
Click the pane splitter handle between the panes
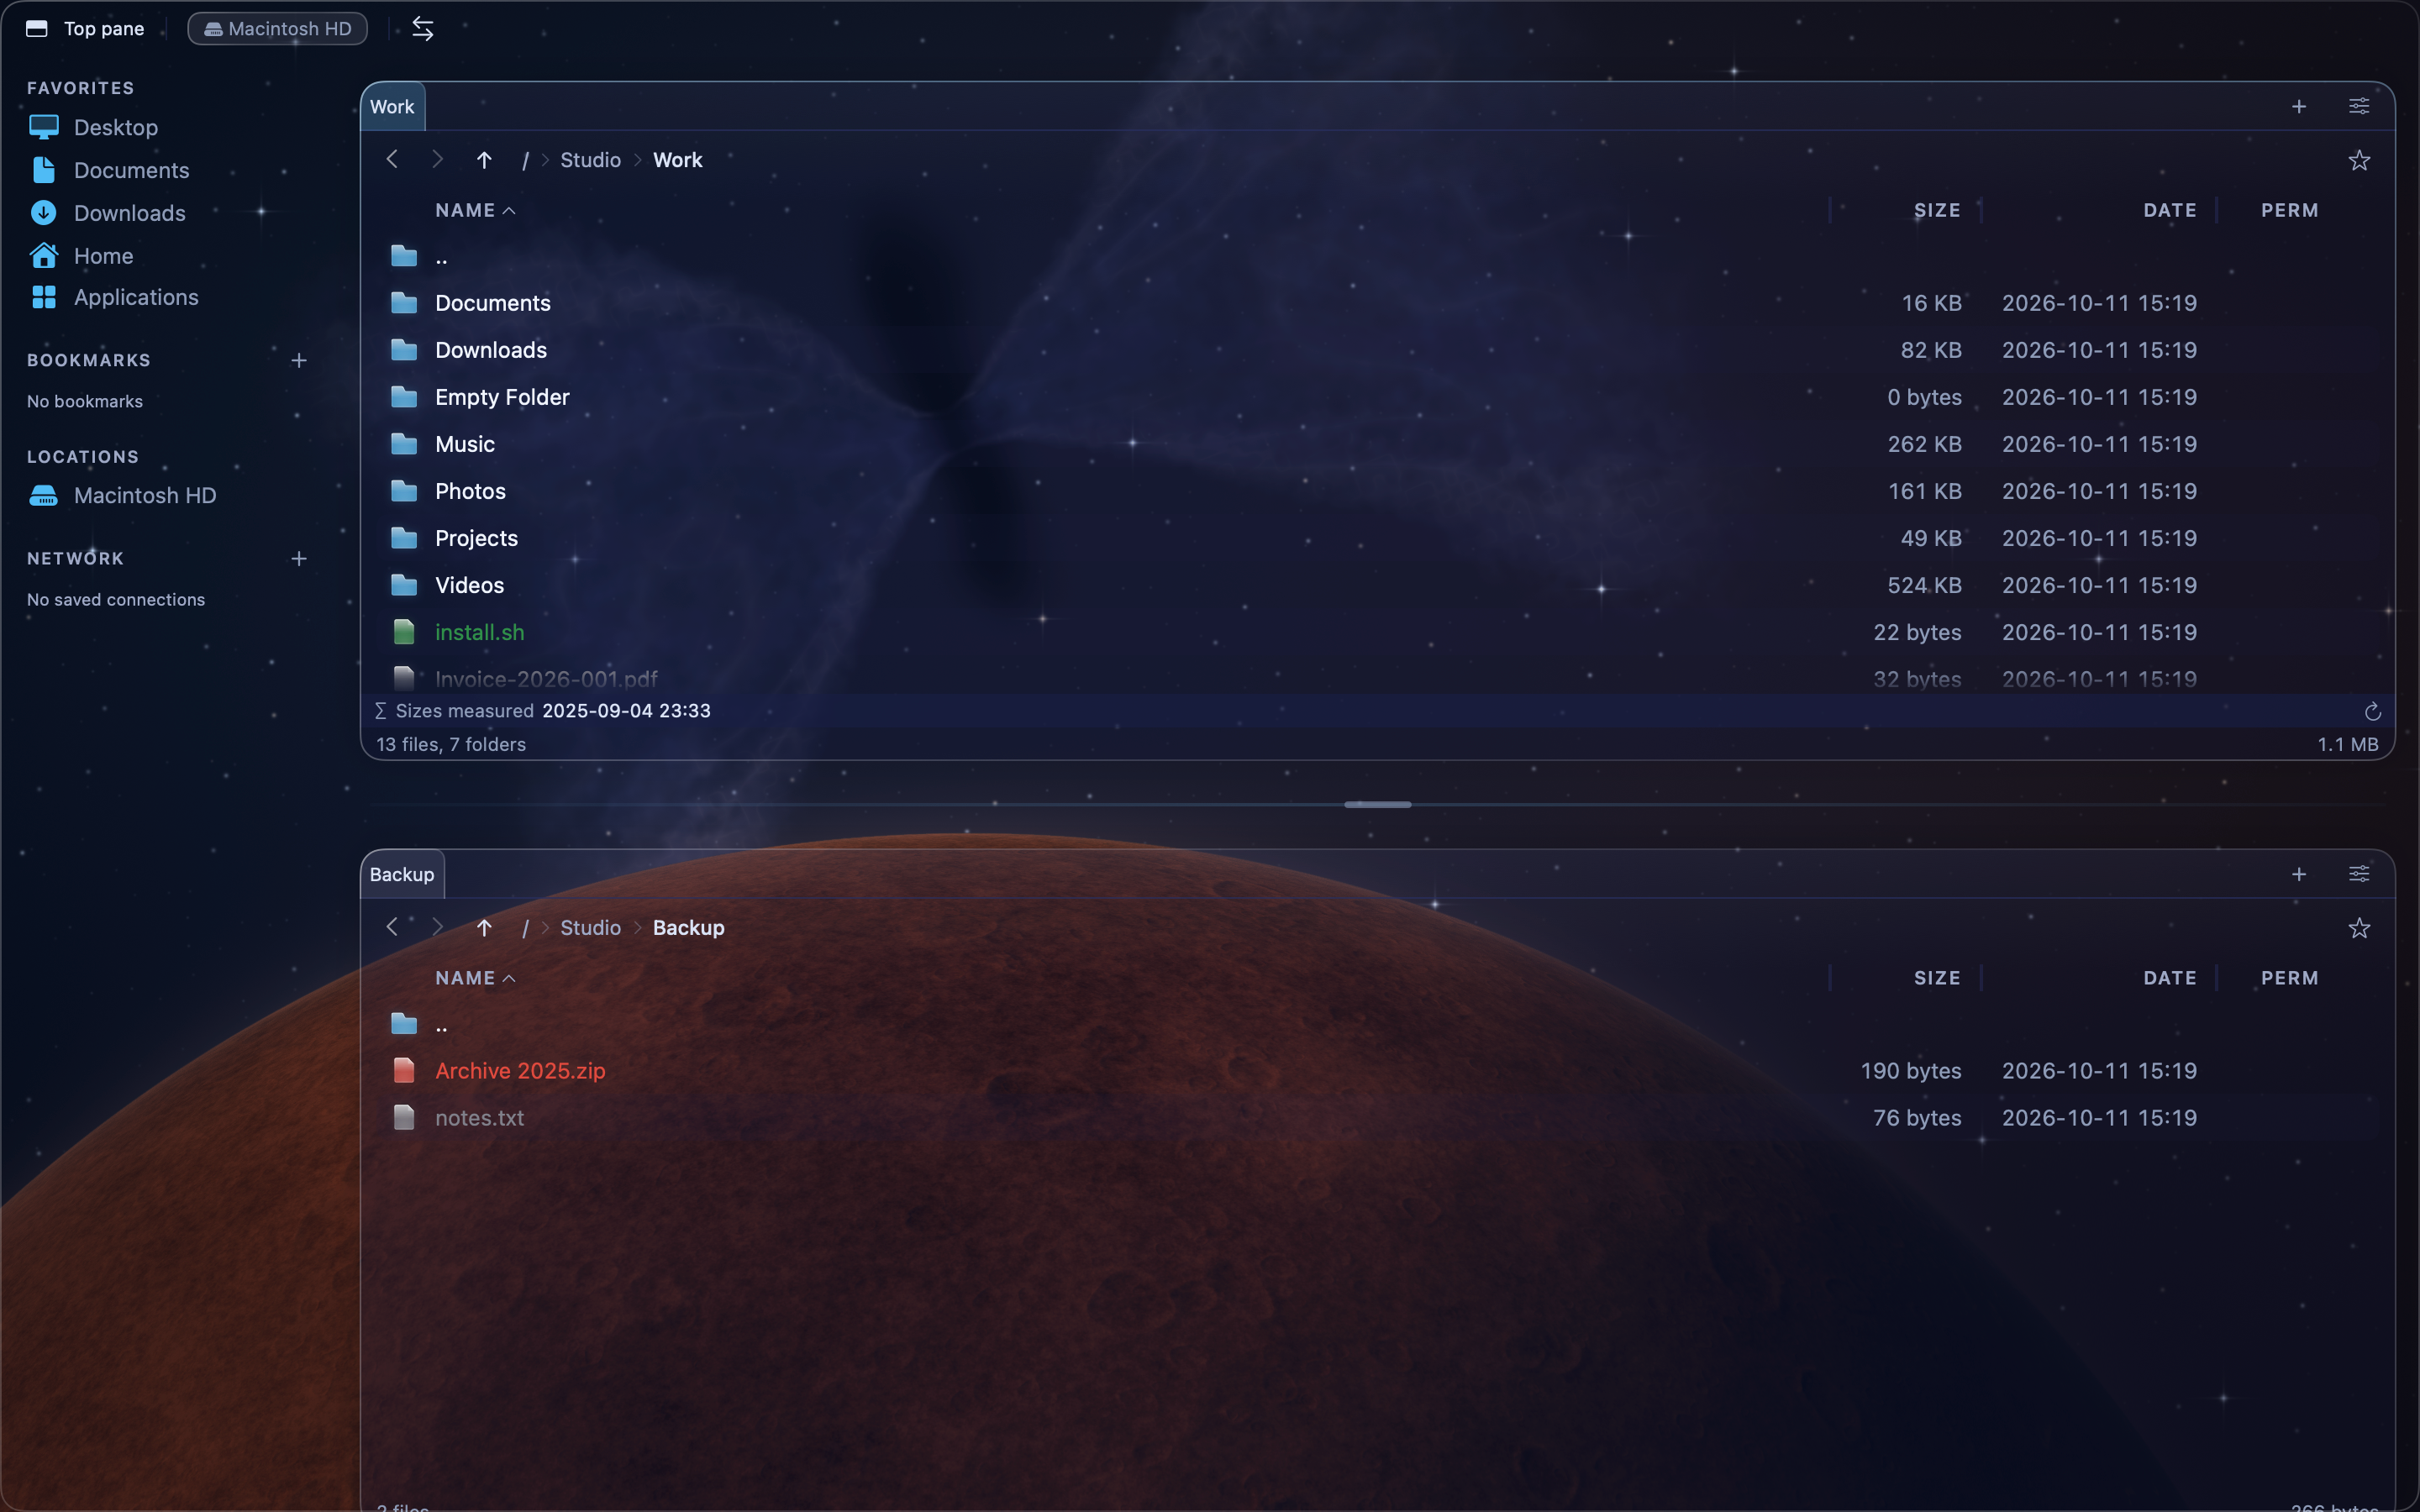(1378, 804)
